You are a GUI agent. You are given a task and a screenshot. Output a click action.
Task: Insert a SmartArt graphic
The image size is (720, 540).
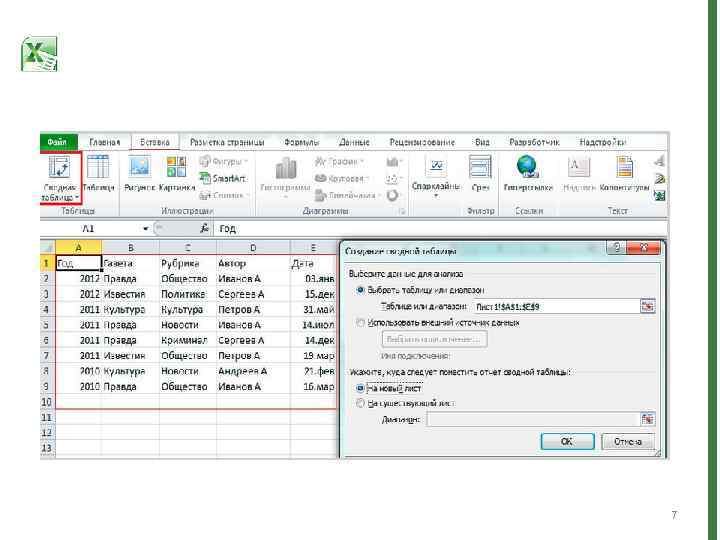(x=223, y=178)
